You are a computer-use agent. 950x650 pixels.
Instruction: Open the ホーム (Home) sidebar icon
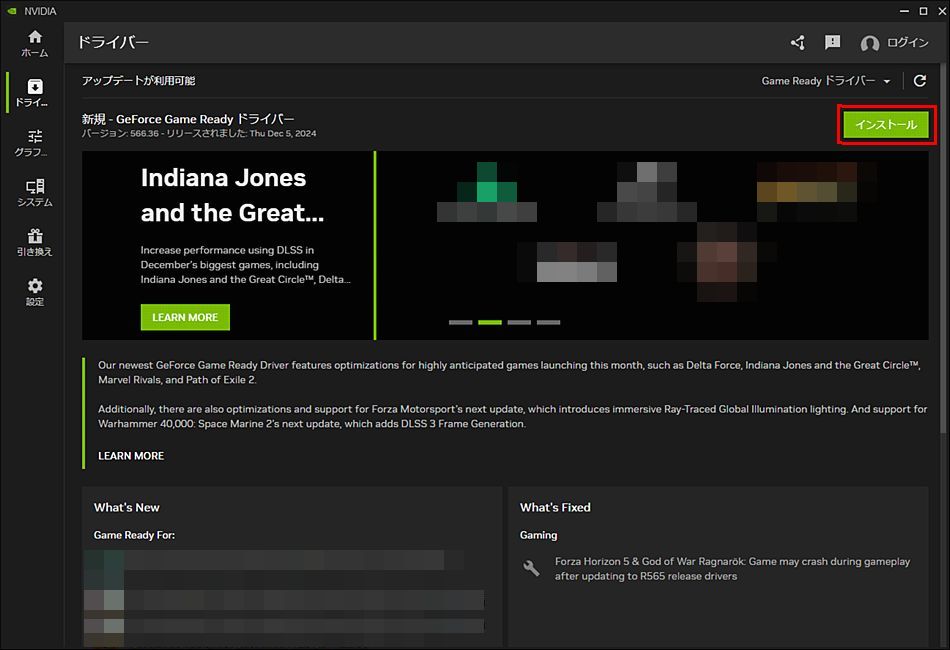click(x=34, y=43)
